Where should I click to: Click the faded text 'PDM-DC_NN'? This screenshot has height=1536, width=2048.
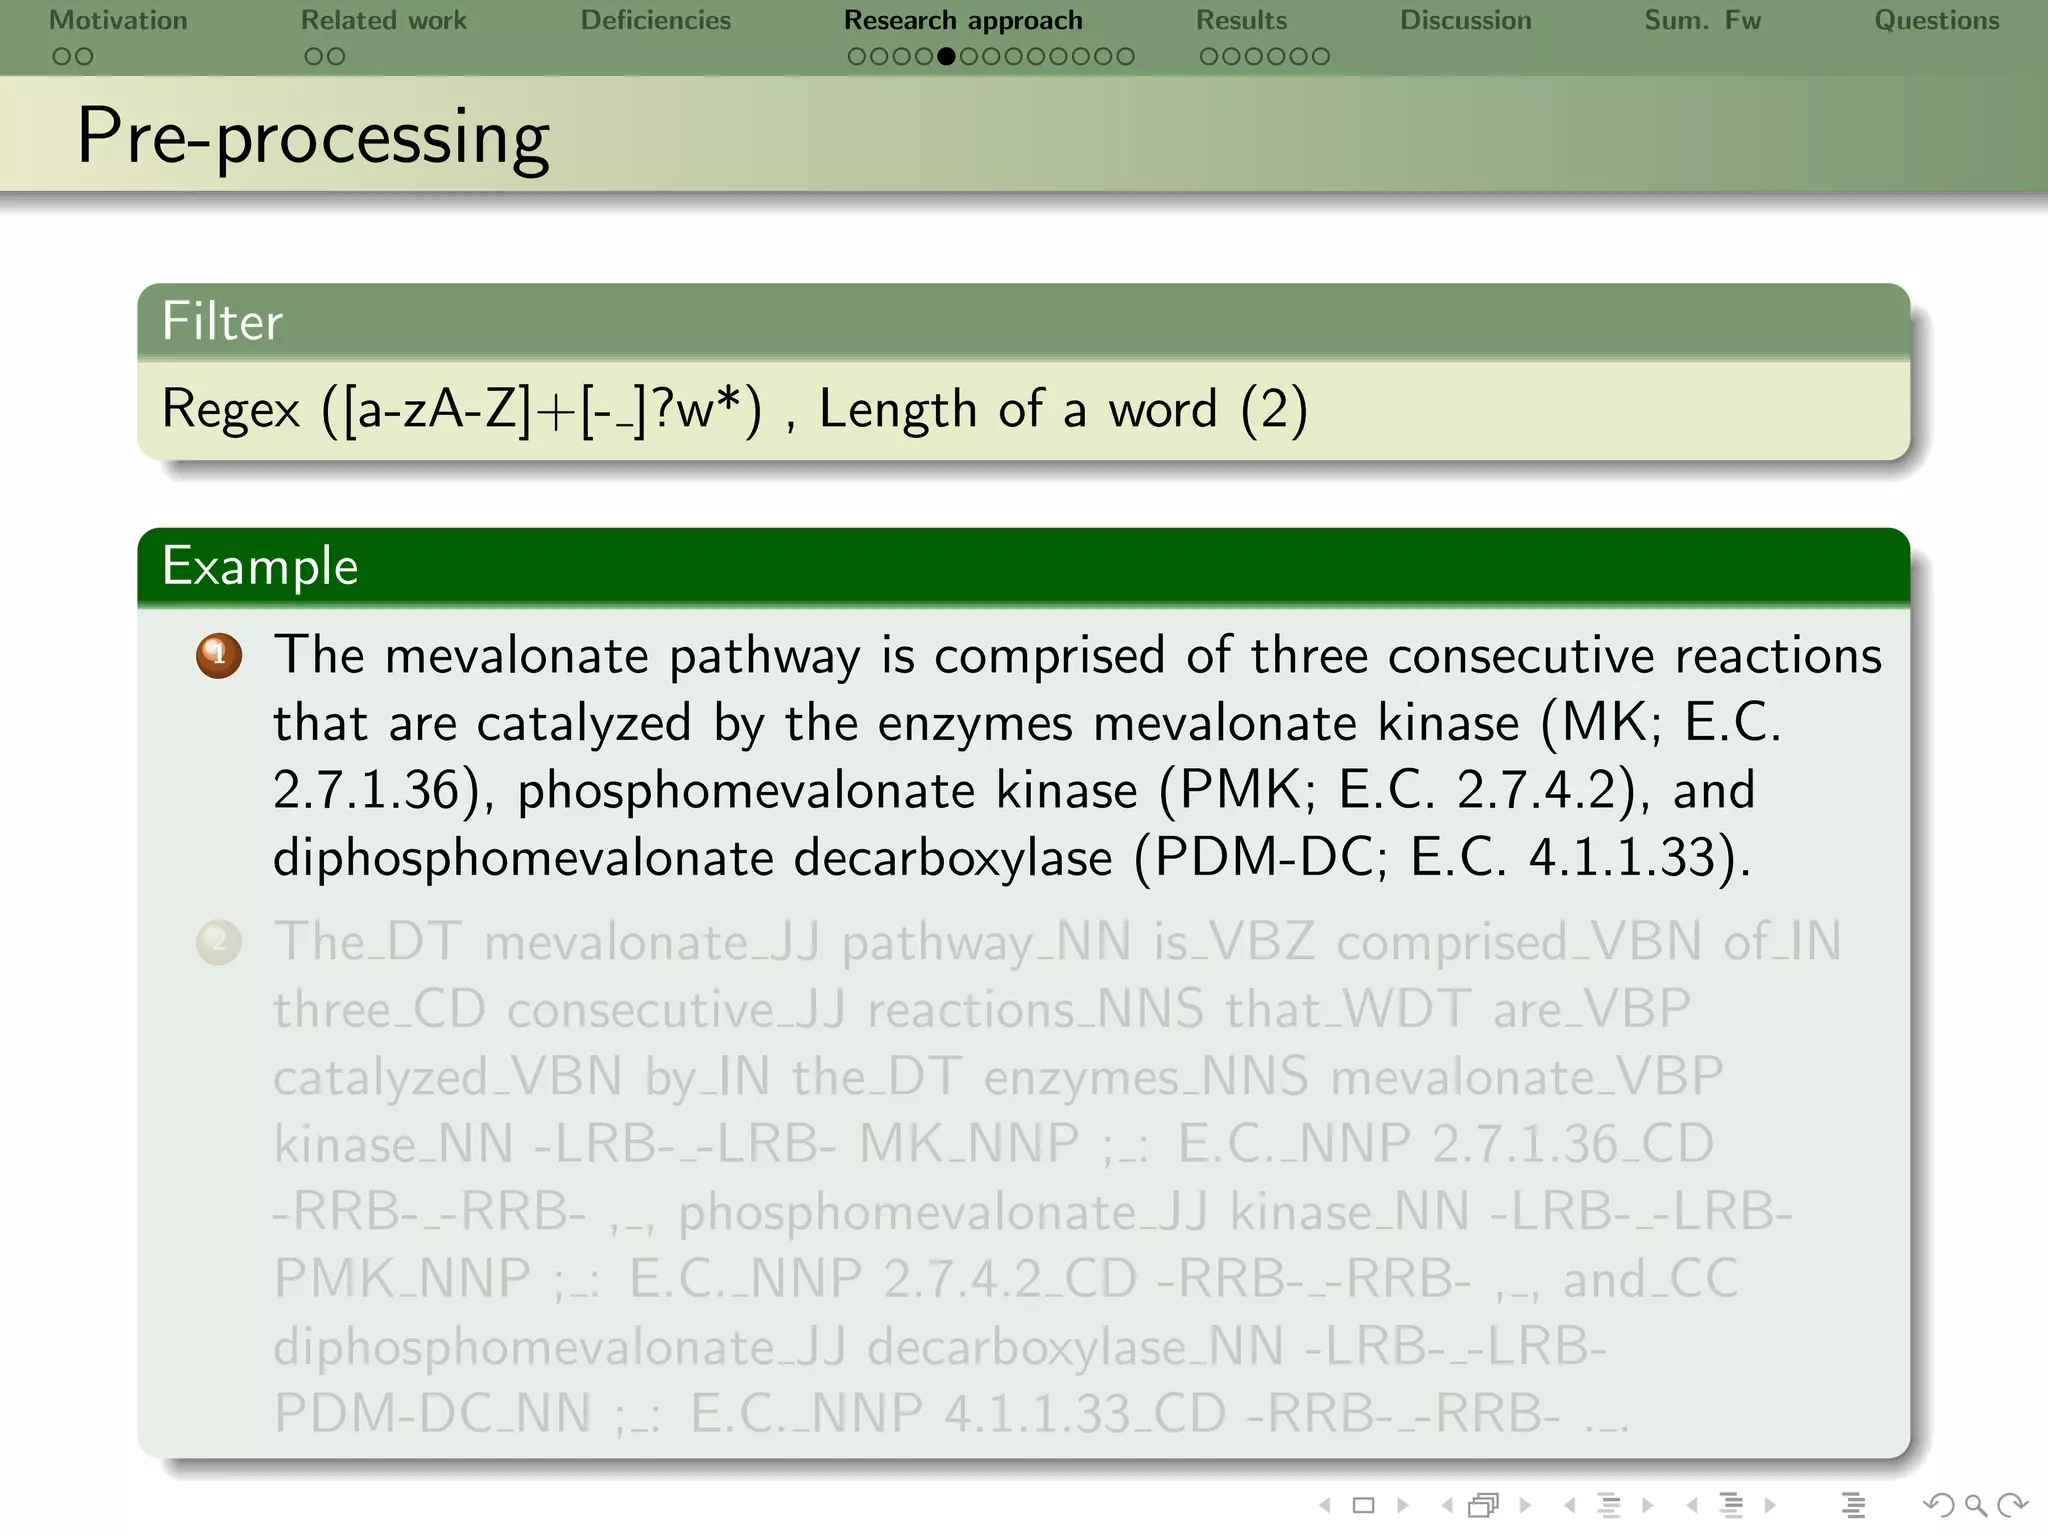click(432, 1414)
